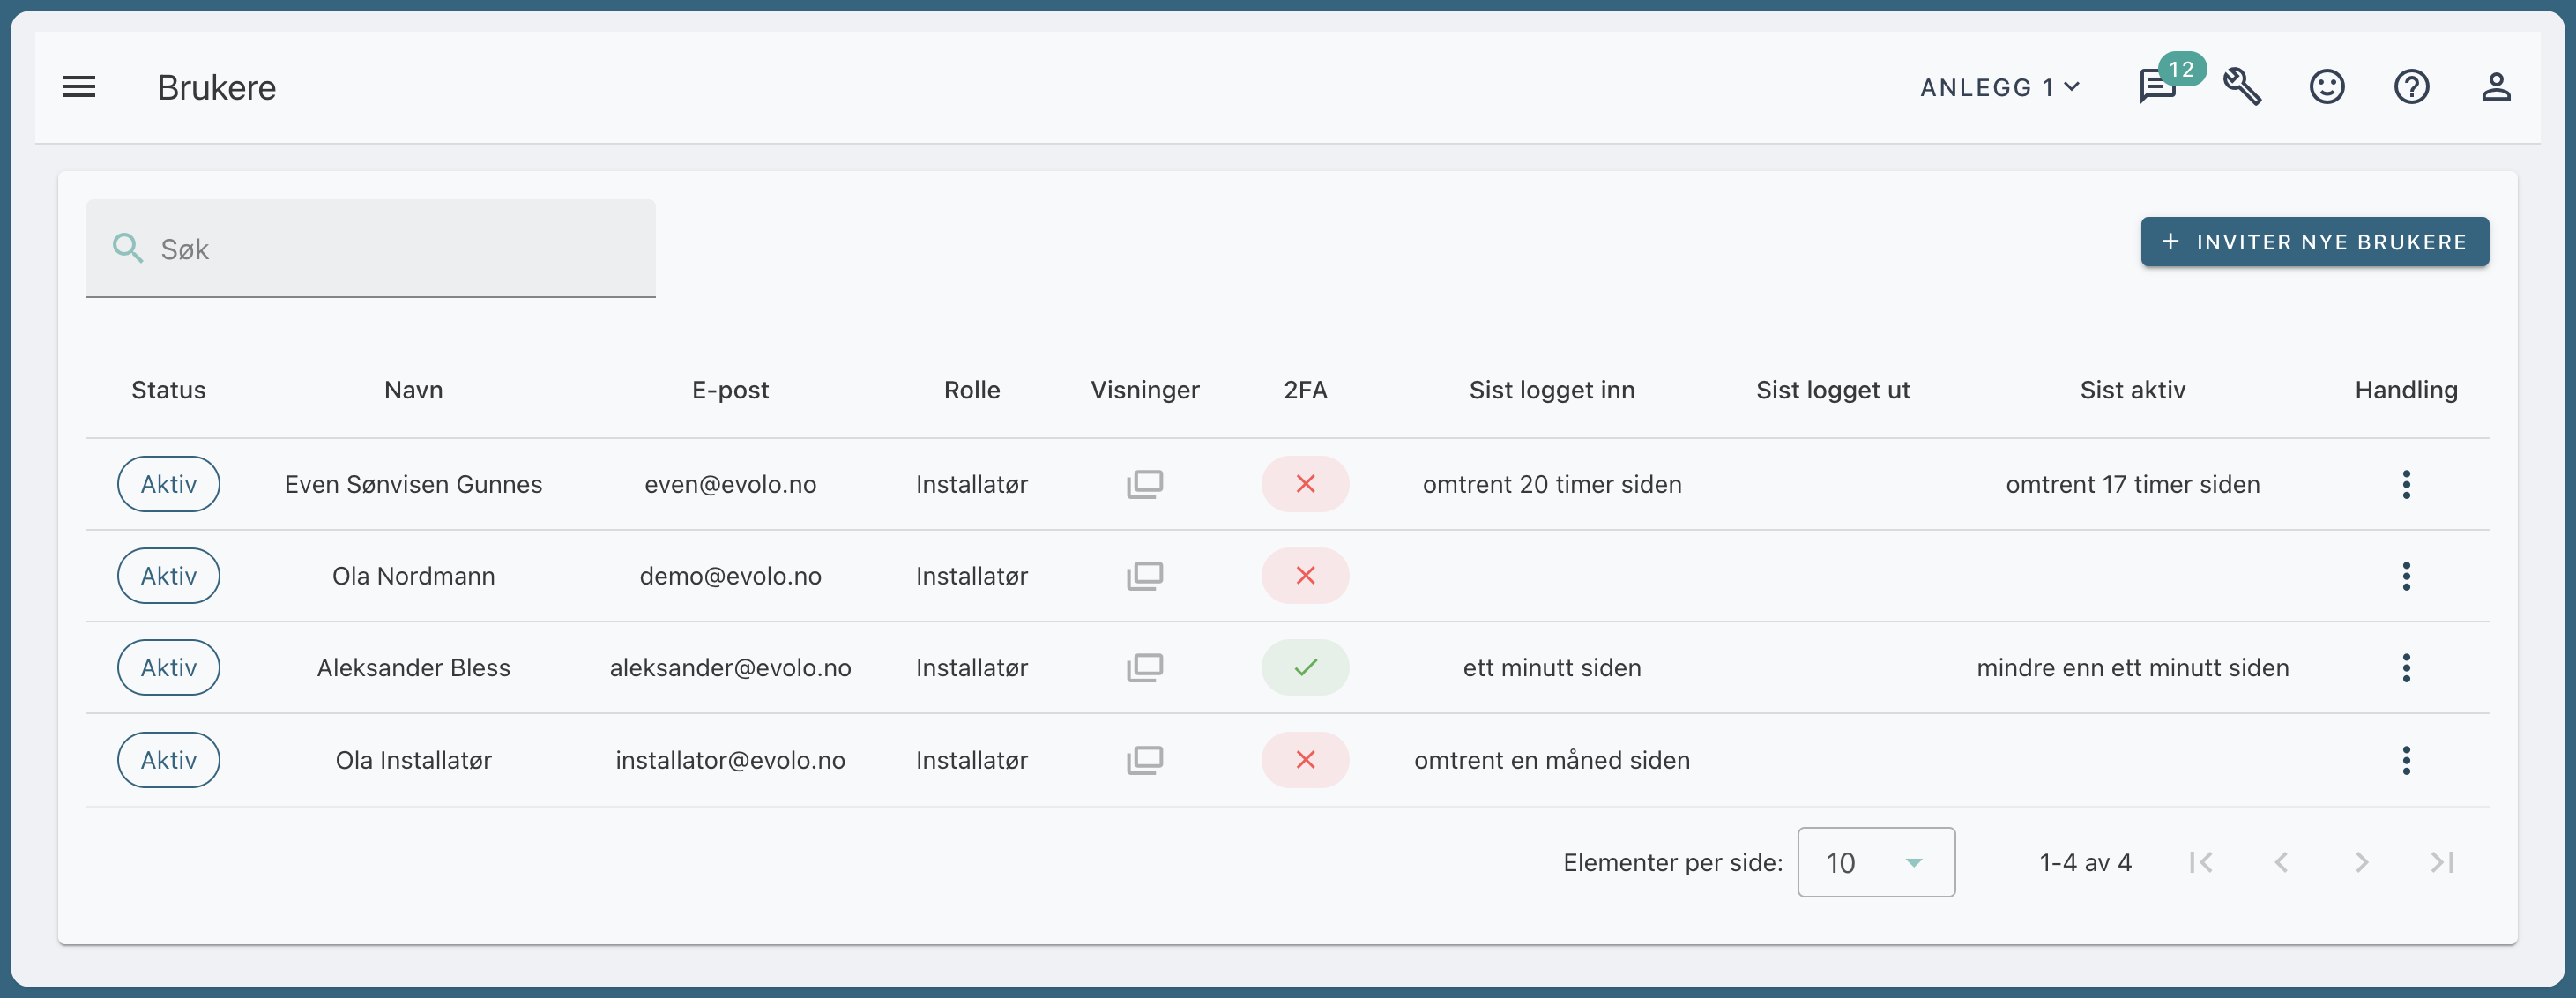
Task: Open views icon for Even Sønvisen Gunnes
Action: coord(1144,484)
